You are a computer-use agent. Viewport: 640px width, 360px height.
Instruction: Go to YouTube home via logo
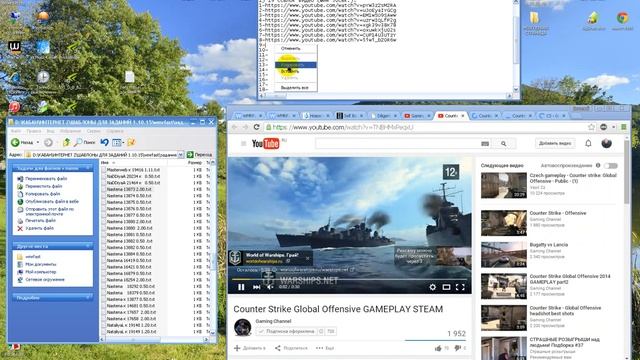pyautogui.click(x=266, y=143)
